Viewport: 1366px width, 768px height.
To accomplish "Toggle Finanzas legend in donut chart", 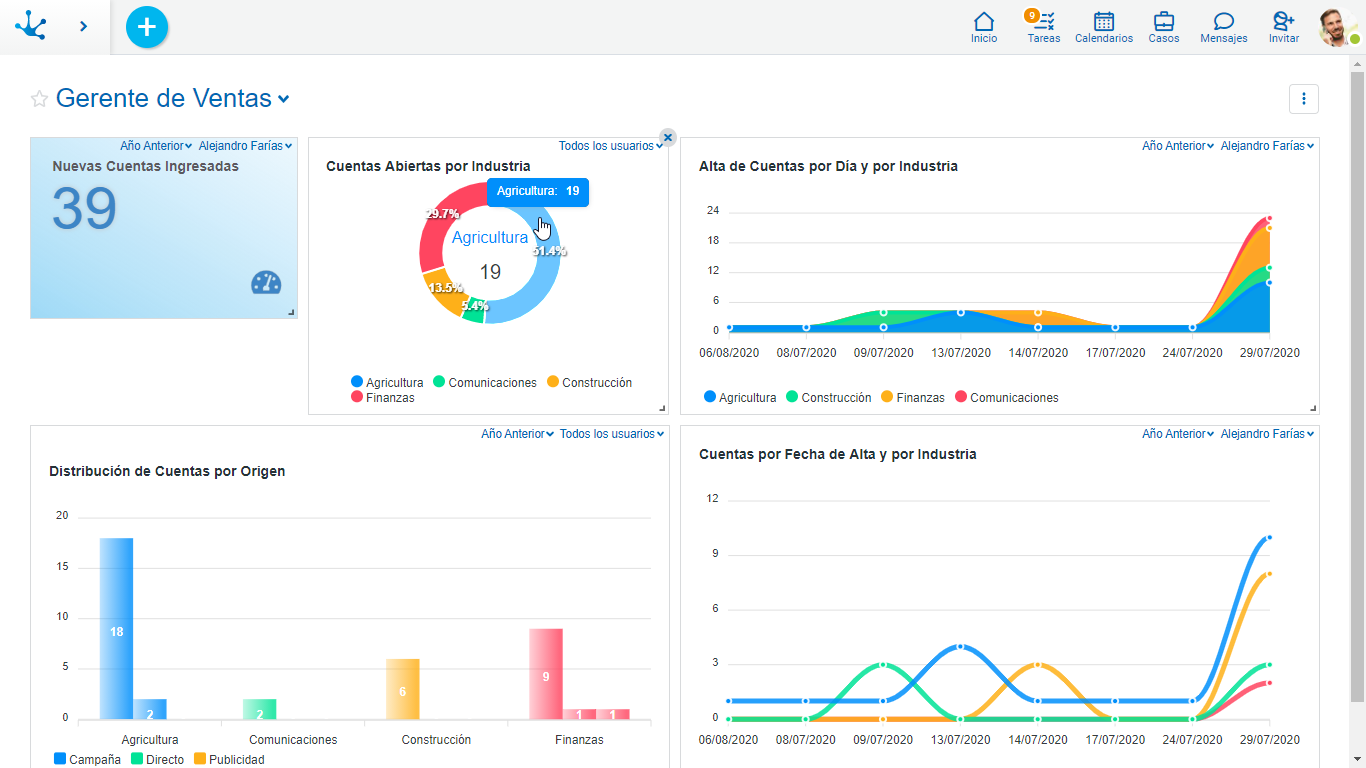I will coord(383,398).
